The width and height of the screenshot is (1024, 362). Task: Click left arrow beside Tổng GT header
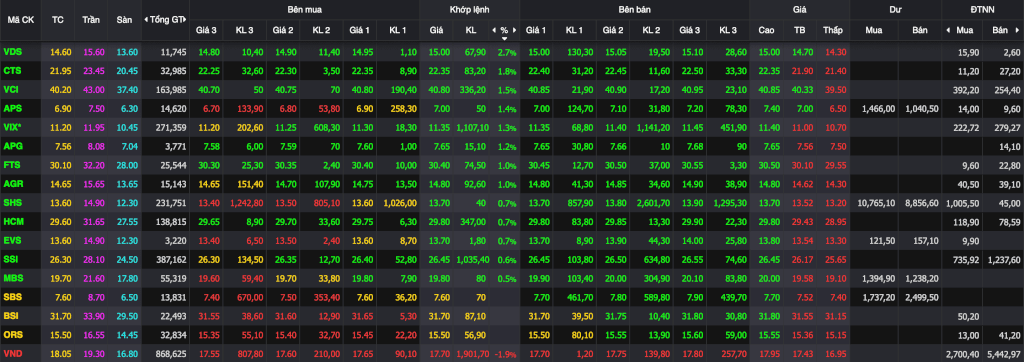click(146, 20)
